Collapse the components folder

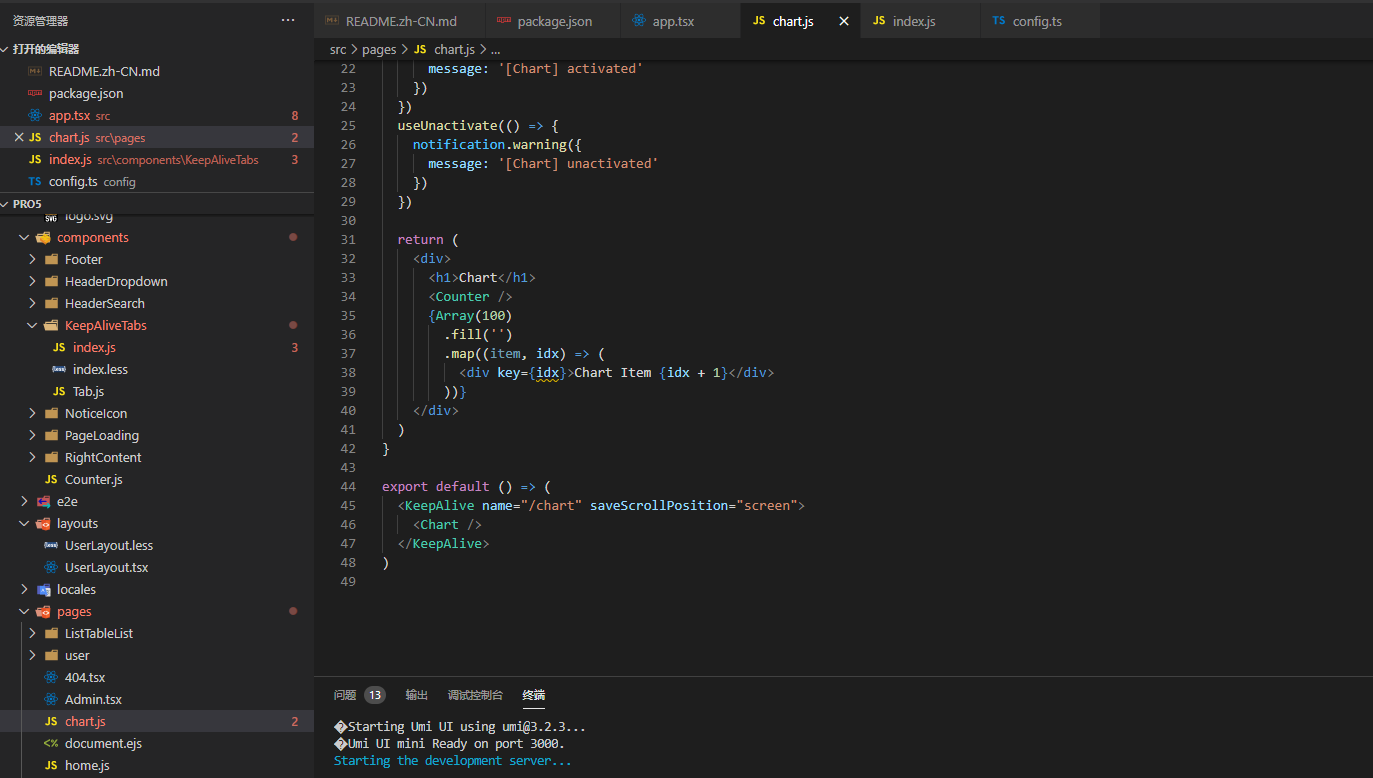[x=23, y=237]
